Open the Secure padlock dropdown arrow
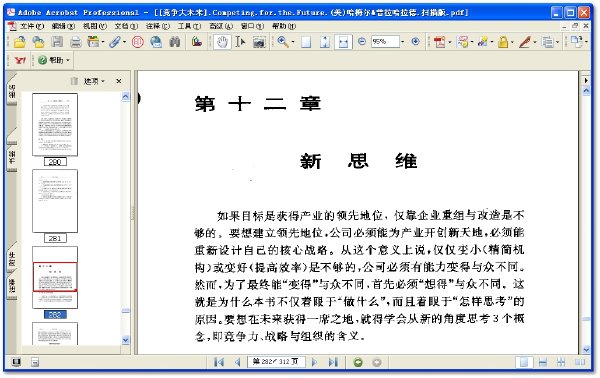 click(512, 42)
